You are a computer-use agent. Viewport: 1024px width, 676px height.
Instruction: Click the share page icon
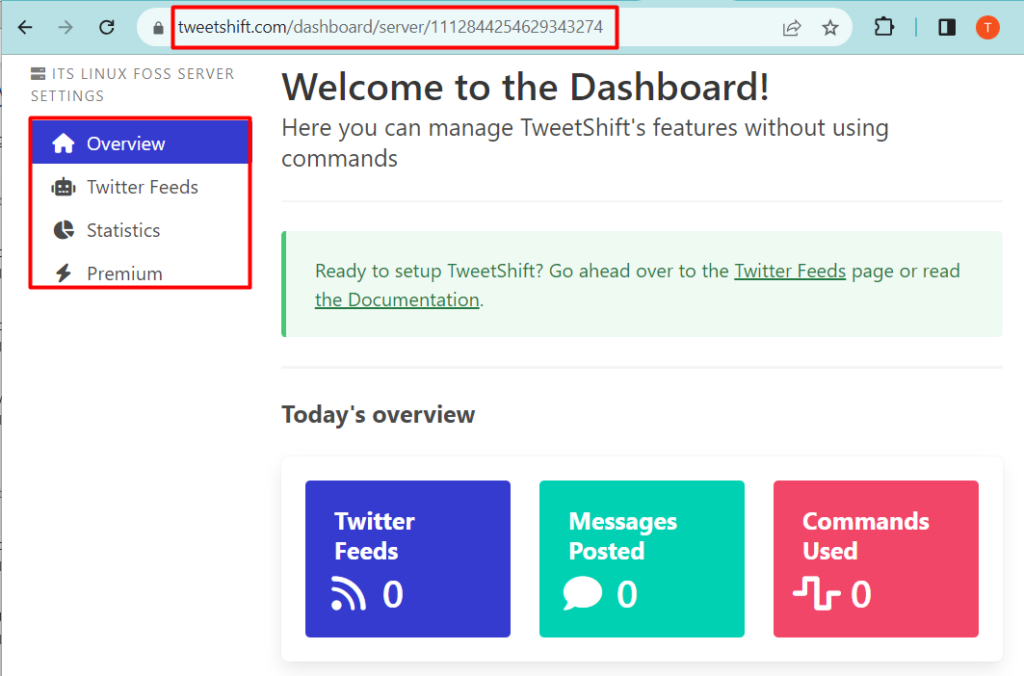[792, 28]
